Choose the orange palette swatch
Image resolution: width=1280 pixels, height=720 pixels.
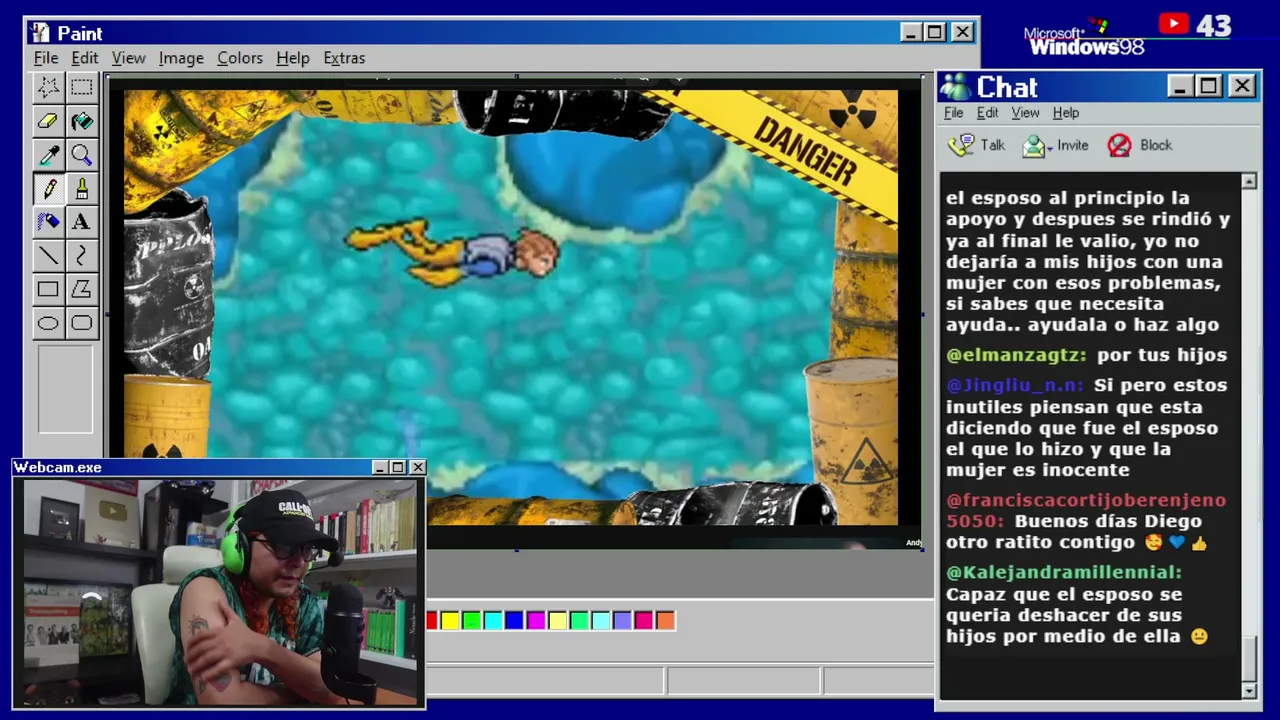(x=665, y=621)
